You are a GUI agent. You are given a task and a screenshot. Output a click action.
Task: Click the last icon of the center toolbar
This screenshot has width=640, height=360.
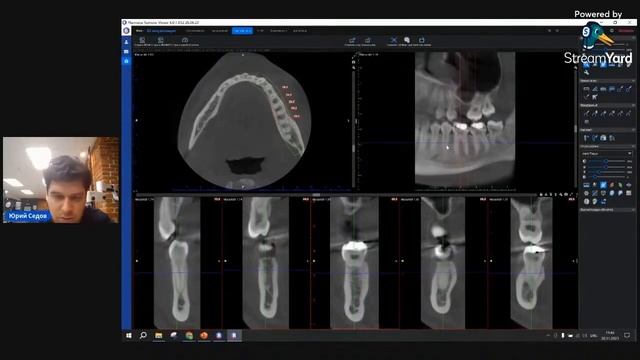[422, 40]
